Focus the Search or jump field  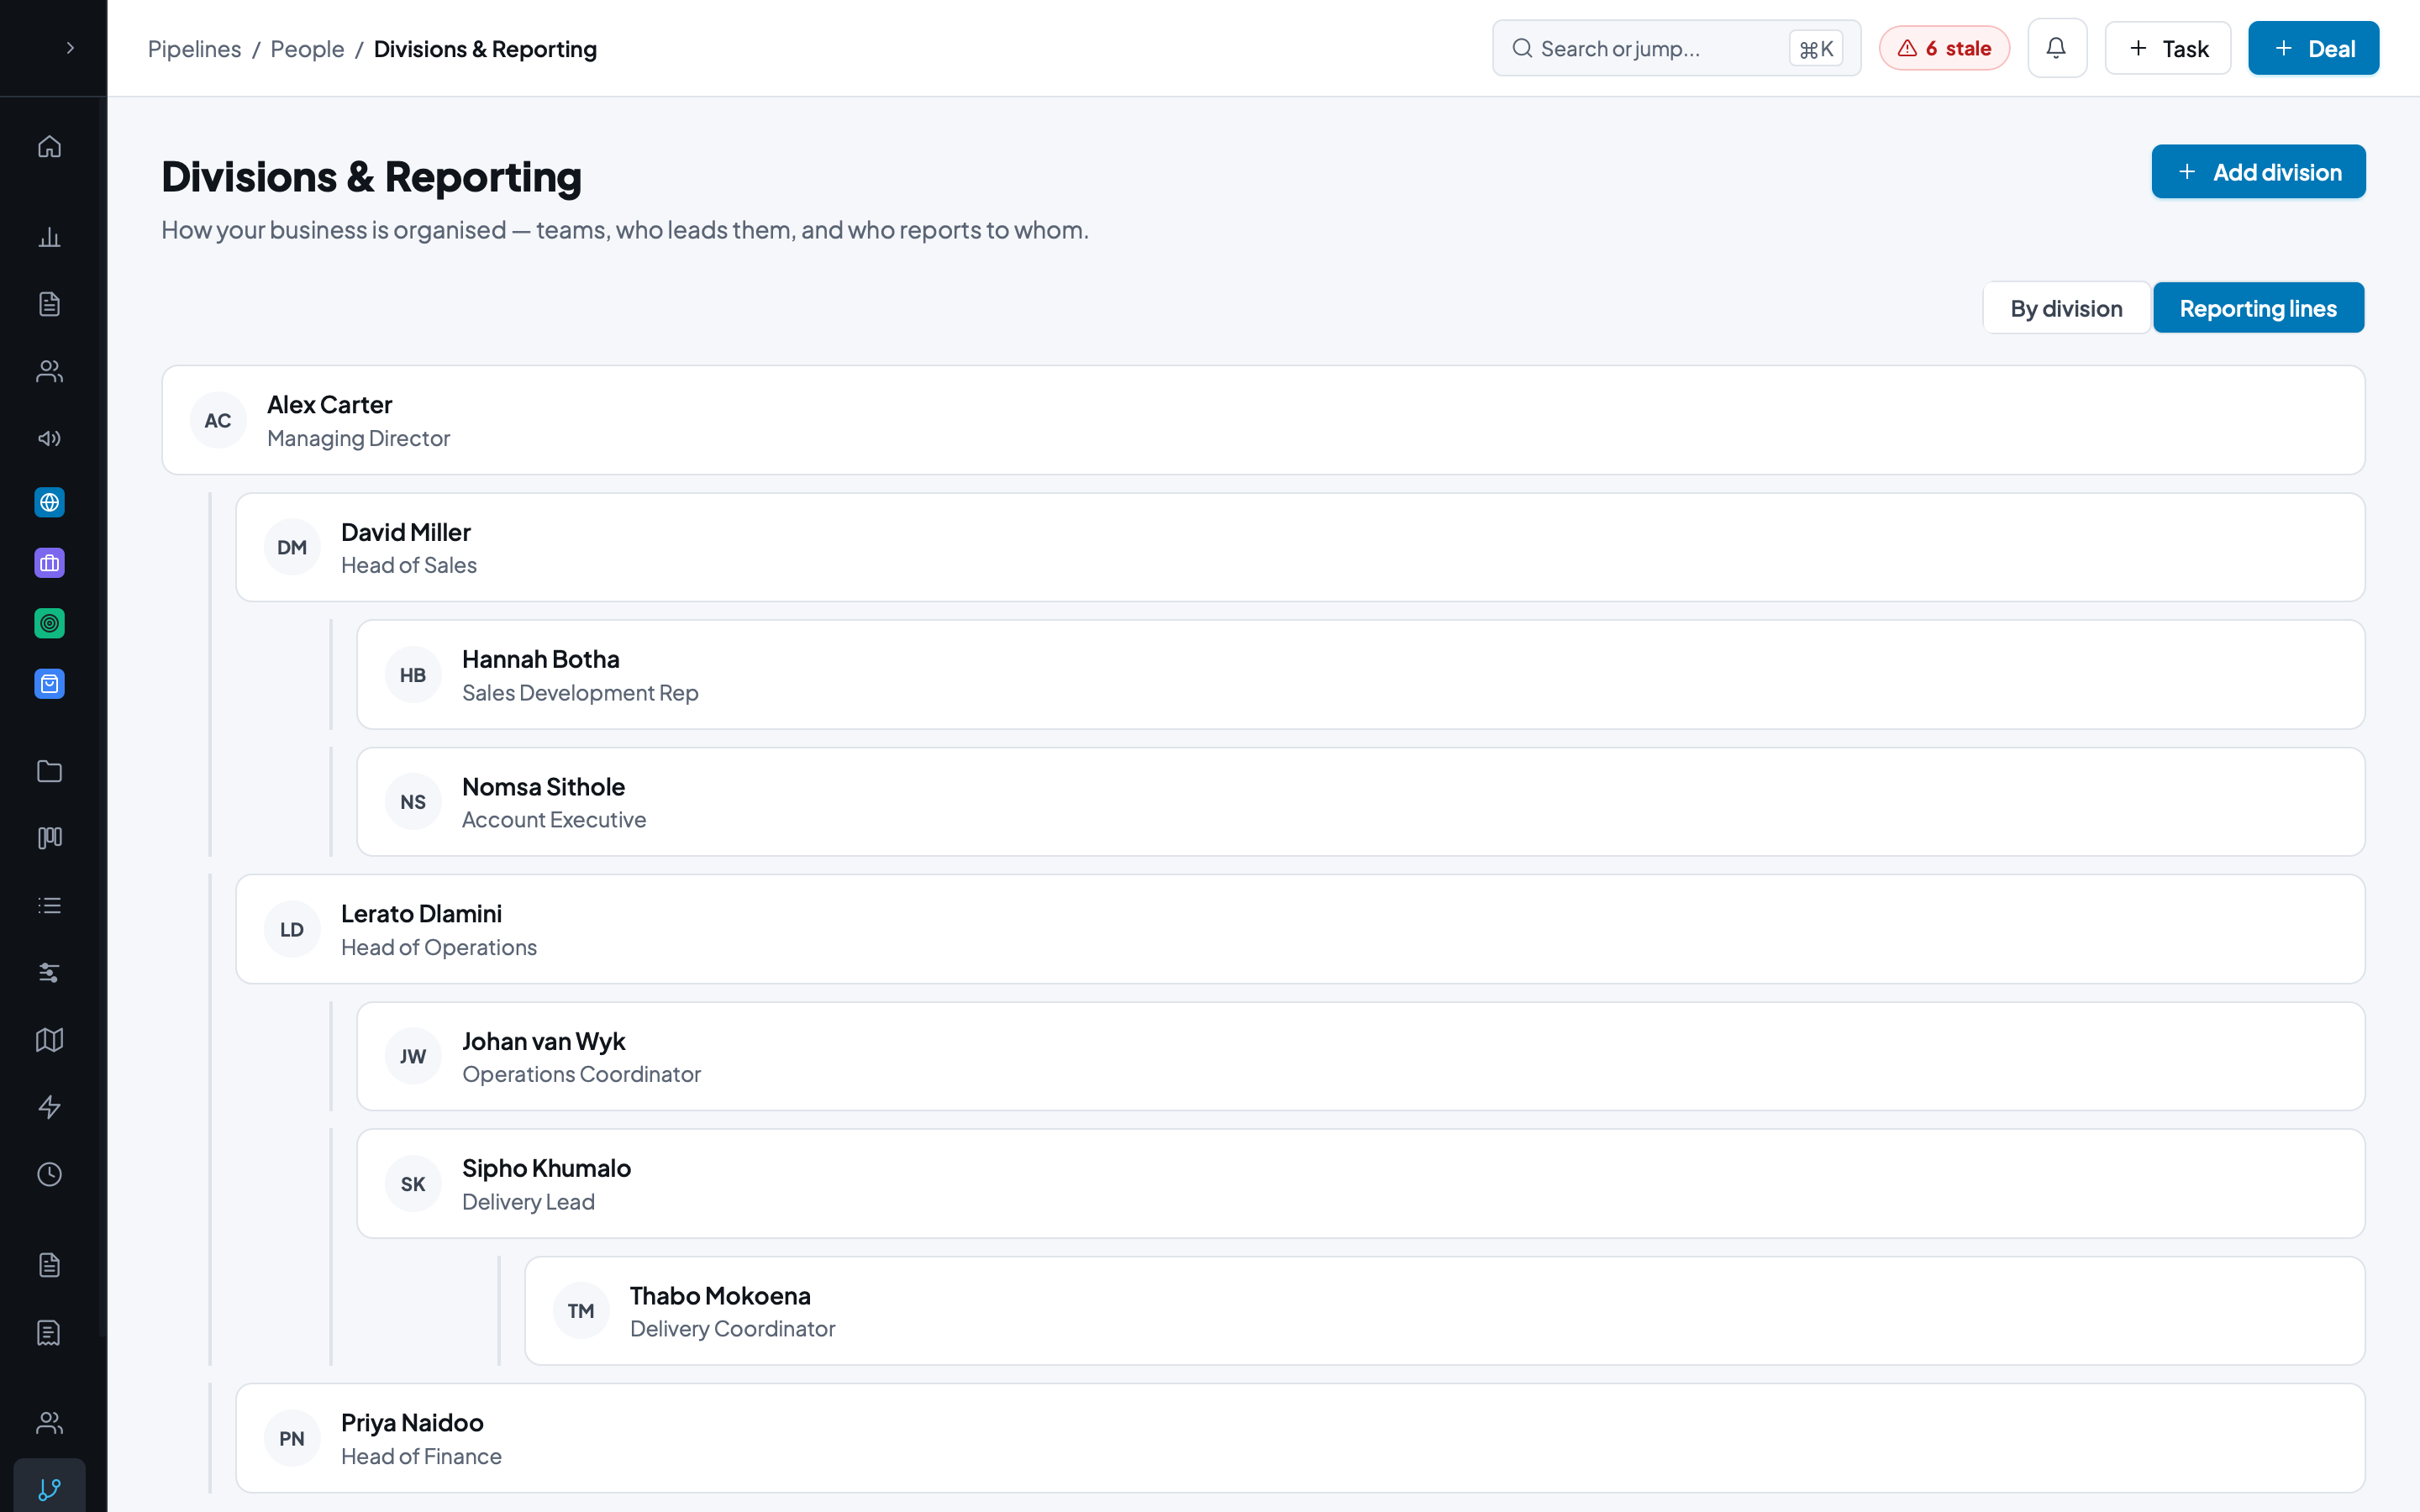[1676, 48]
